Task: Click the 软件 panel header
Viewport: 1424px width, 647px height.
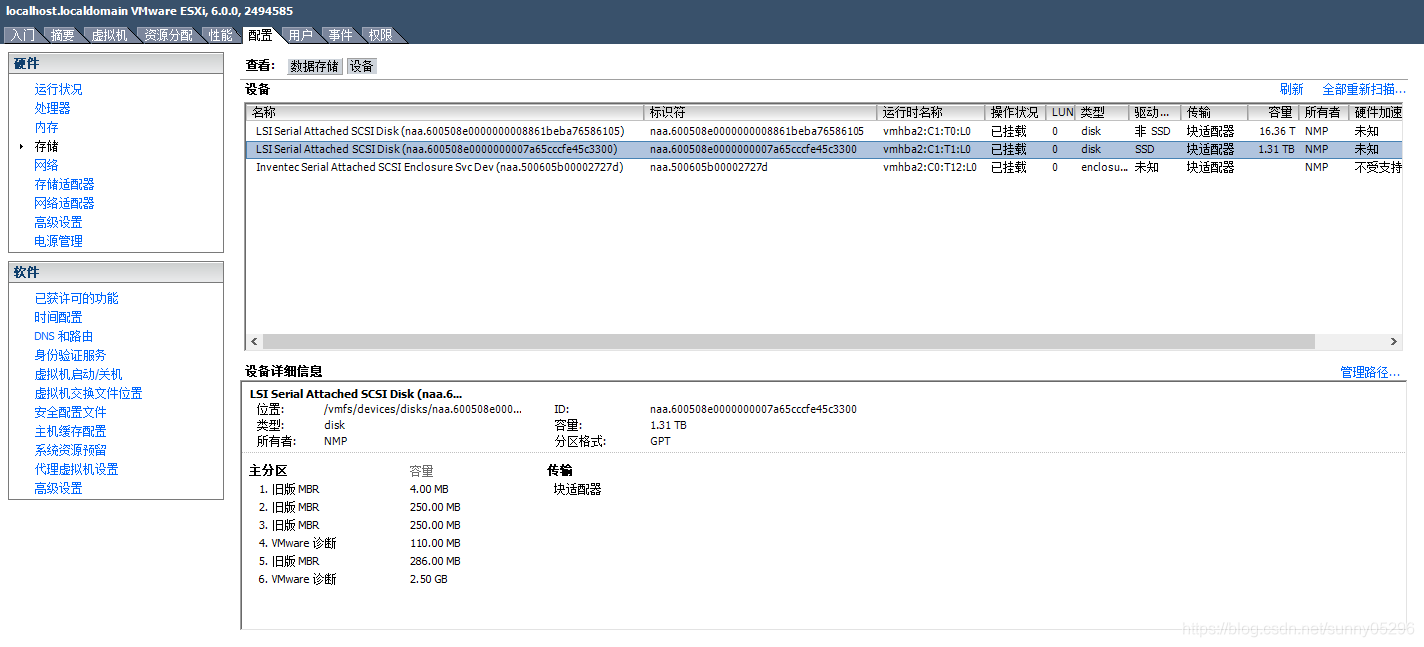Action: point(116,272)
